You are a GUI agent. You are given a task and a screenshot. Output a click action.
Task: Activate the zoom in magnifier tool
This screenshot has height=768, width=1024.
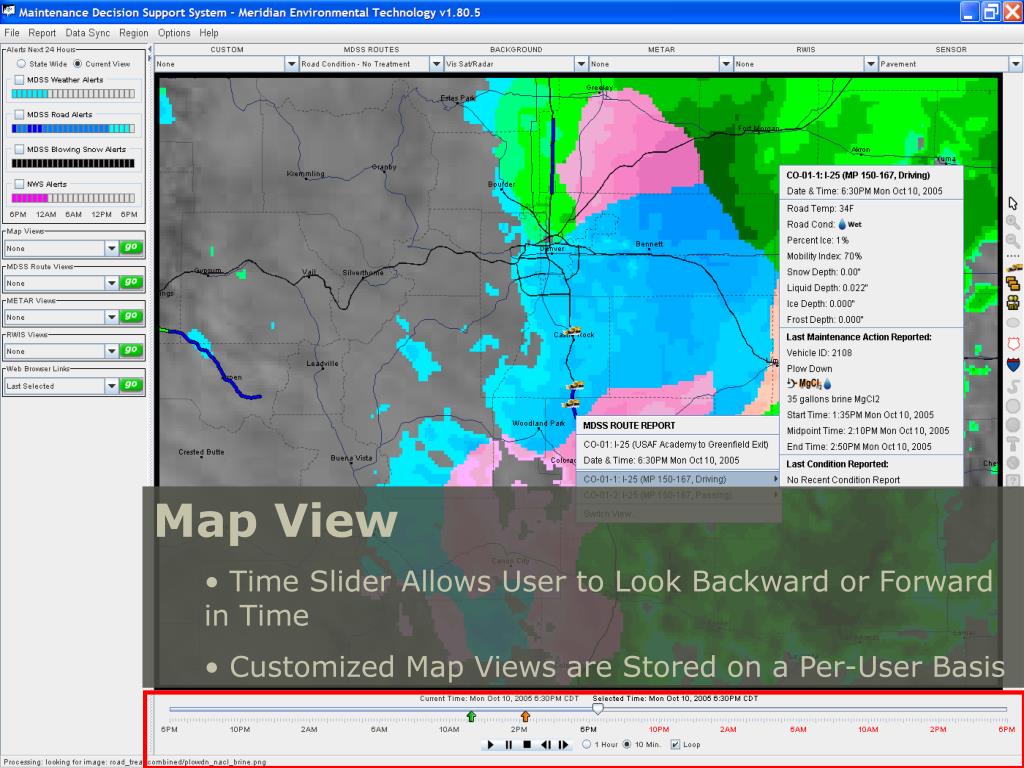coord(1013,222)
